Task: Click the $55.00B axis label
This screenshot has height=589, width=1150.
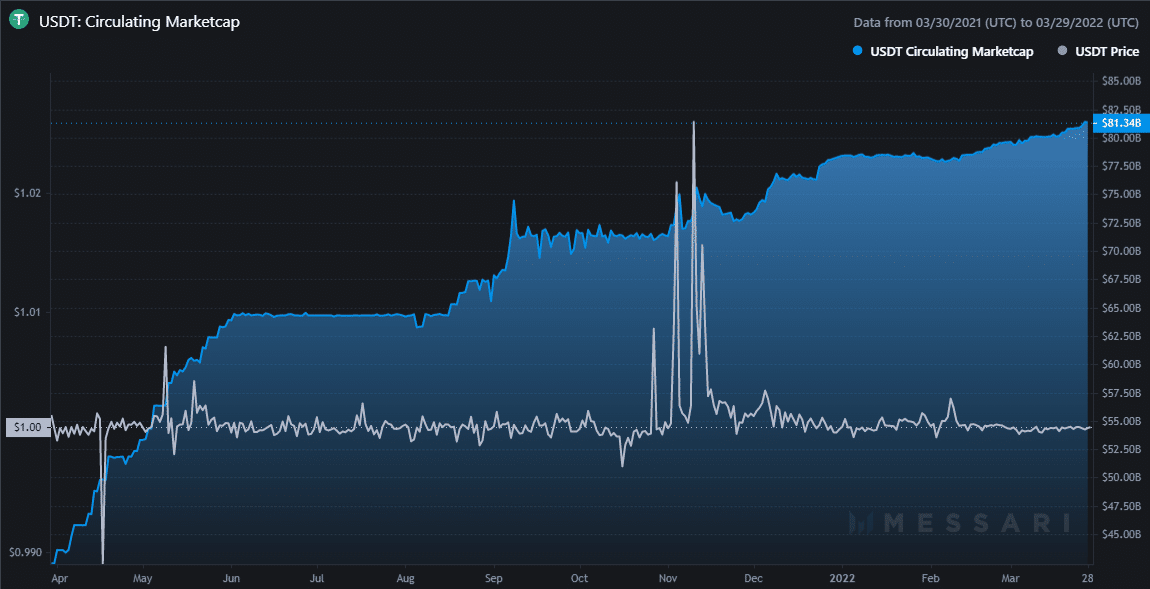Action: pyautogui.click(x=1121, y=421)
